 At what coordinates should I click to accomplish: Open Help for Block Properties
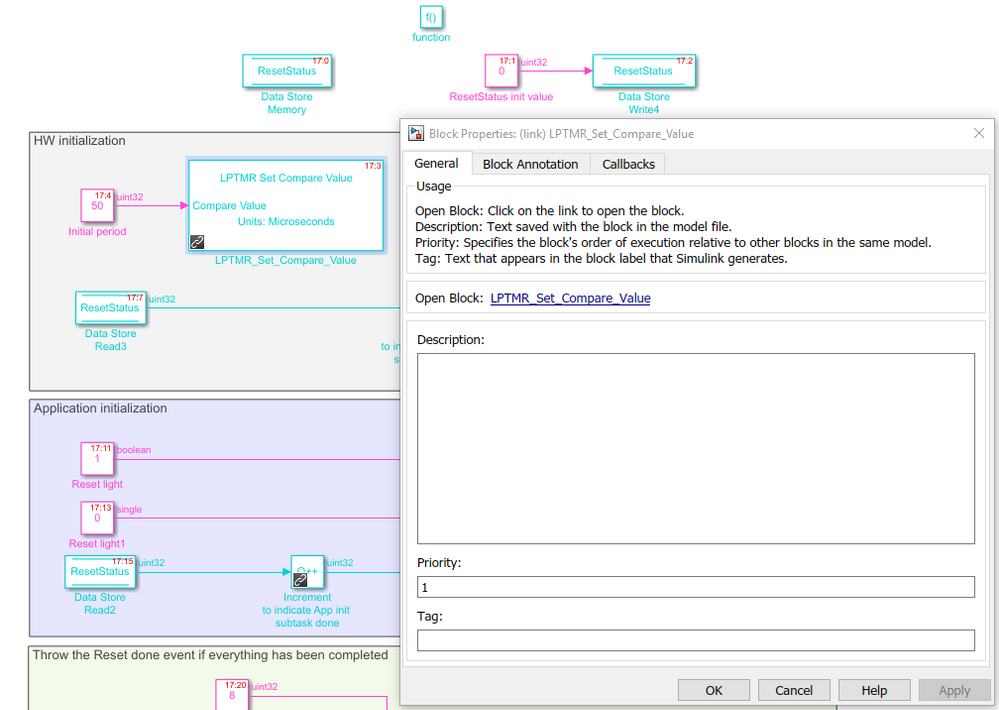pyautogui.click(x=874, y=690)
